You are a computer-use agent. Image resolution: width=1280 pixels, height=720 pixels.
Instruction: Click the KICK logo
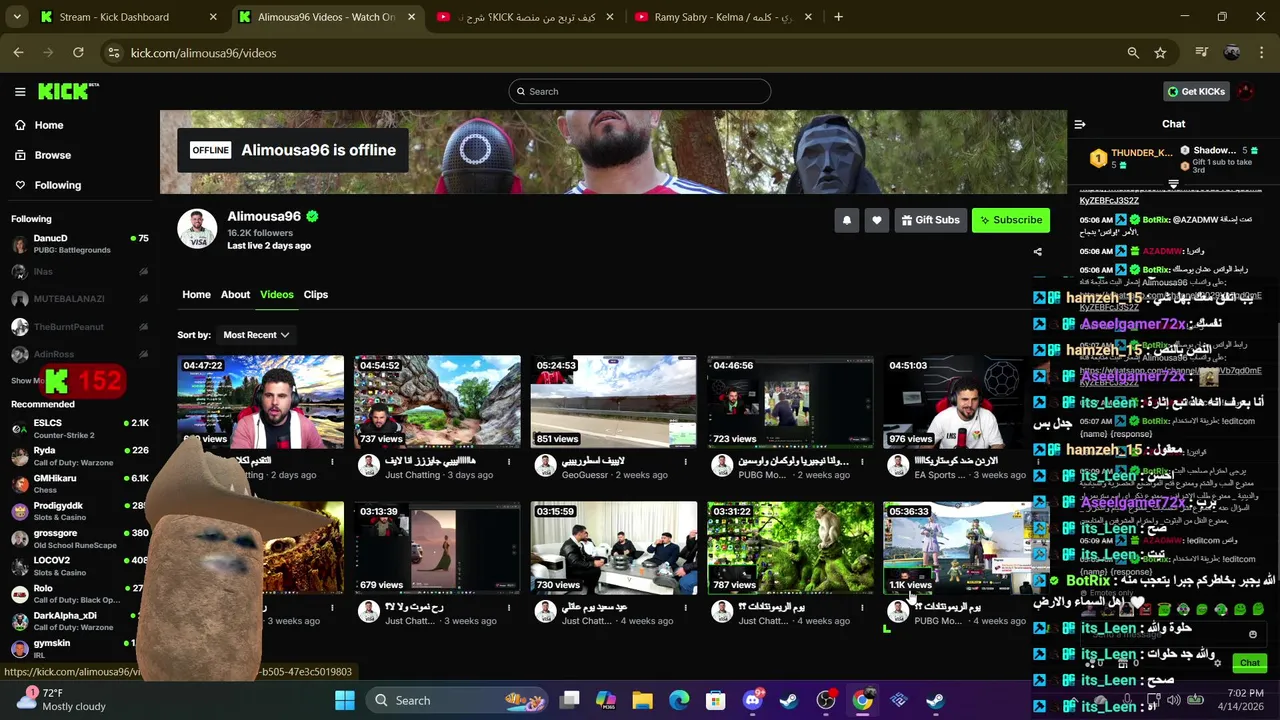pyautogui.click(x=68, y=91)
